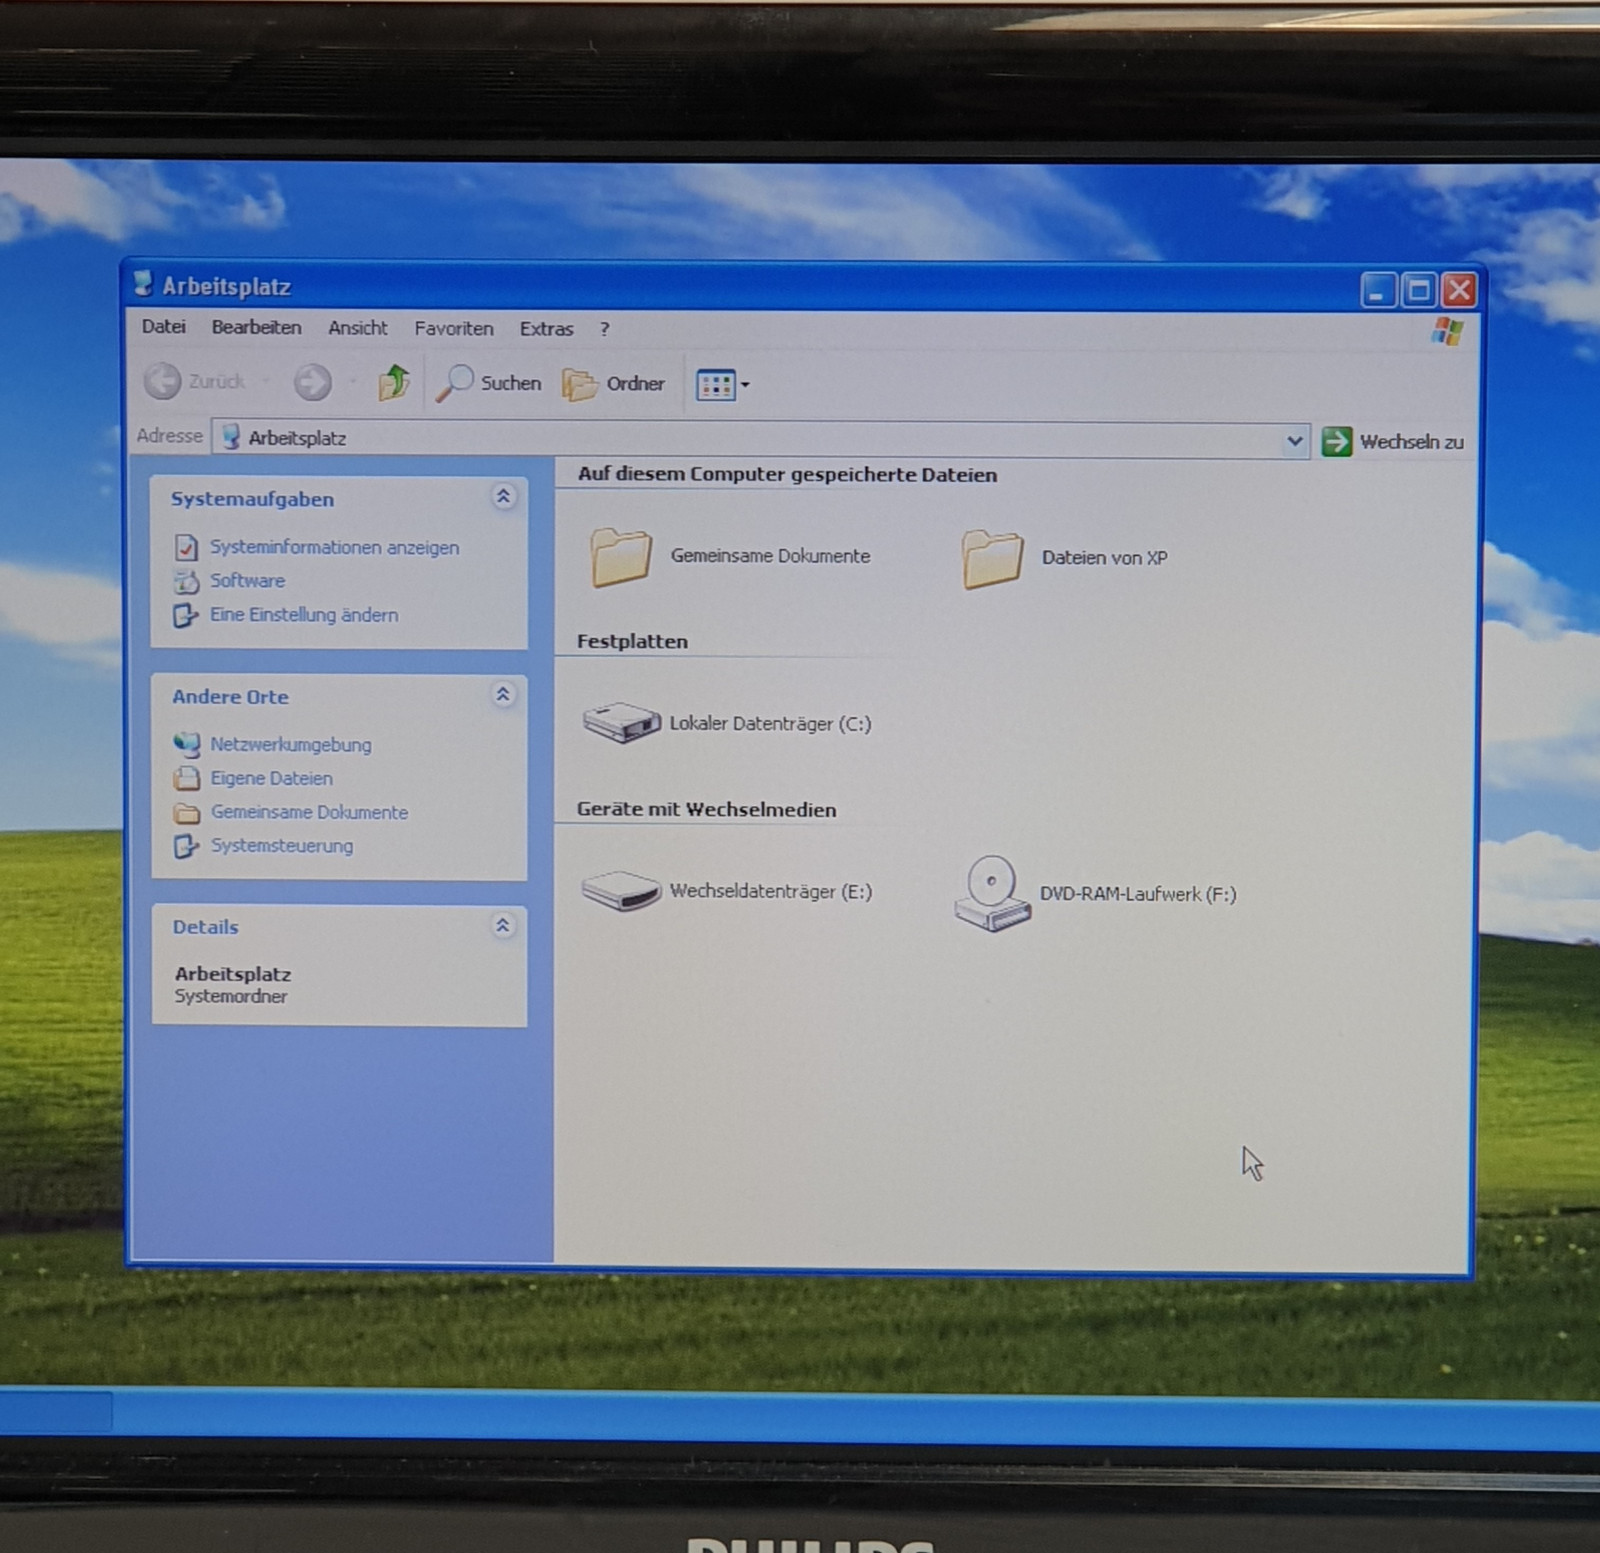Collapse the Details panel
1600x1553 pixels.
pyautogui.click(x=503, y=926)
